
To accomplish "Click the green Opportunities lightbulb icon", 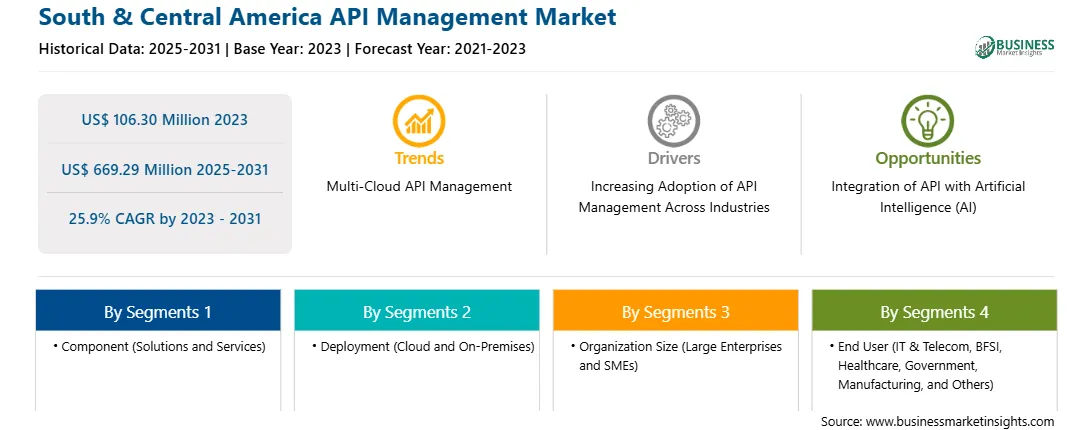I will (x=928, y=121).
